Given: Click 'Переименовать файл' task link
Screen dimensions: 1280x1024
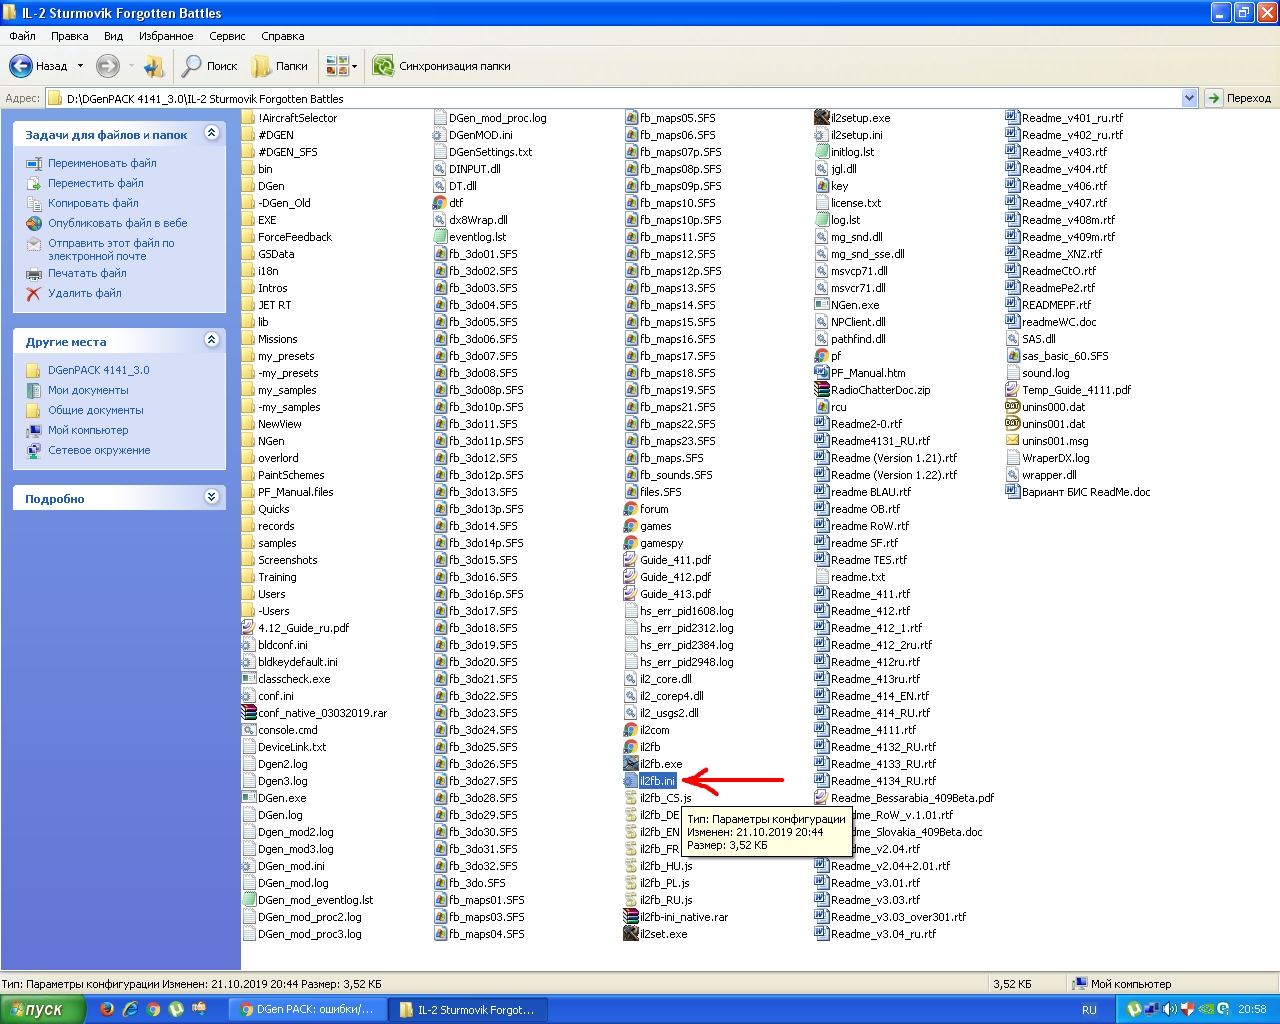Looking at the screenshot, I should coord(102,163).
